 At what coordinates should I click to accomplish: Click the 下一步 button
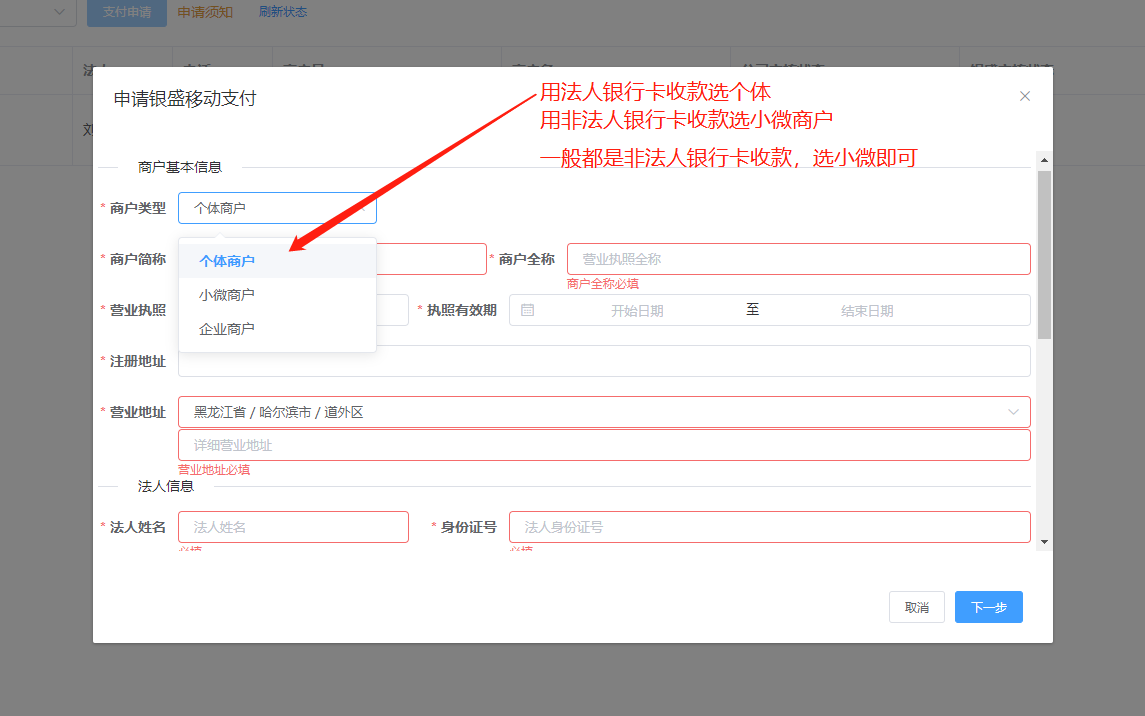click(988, 607)
